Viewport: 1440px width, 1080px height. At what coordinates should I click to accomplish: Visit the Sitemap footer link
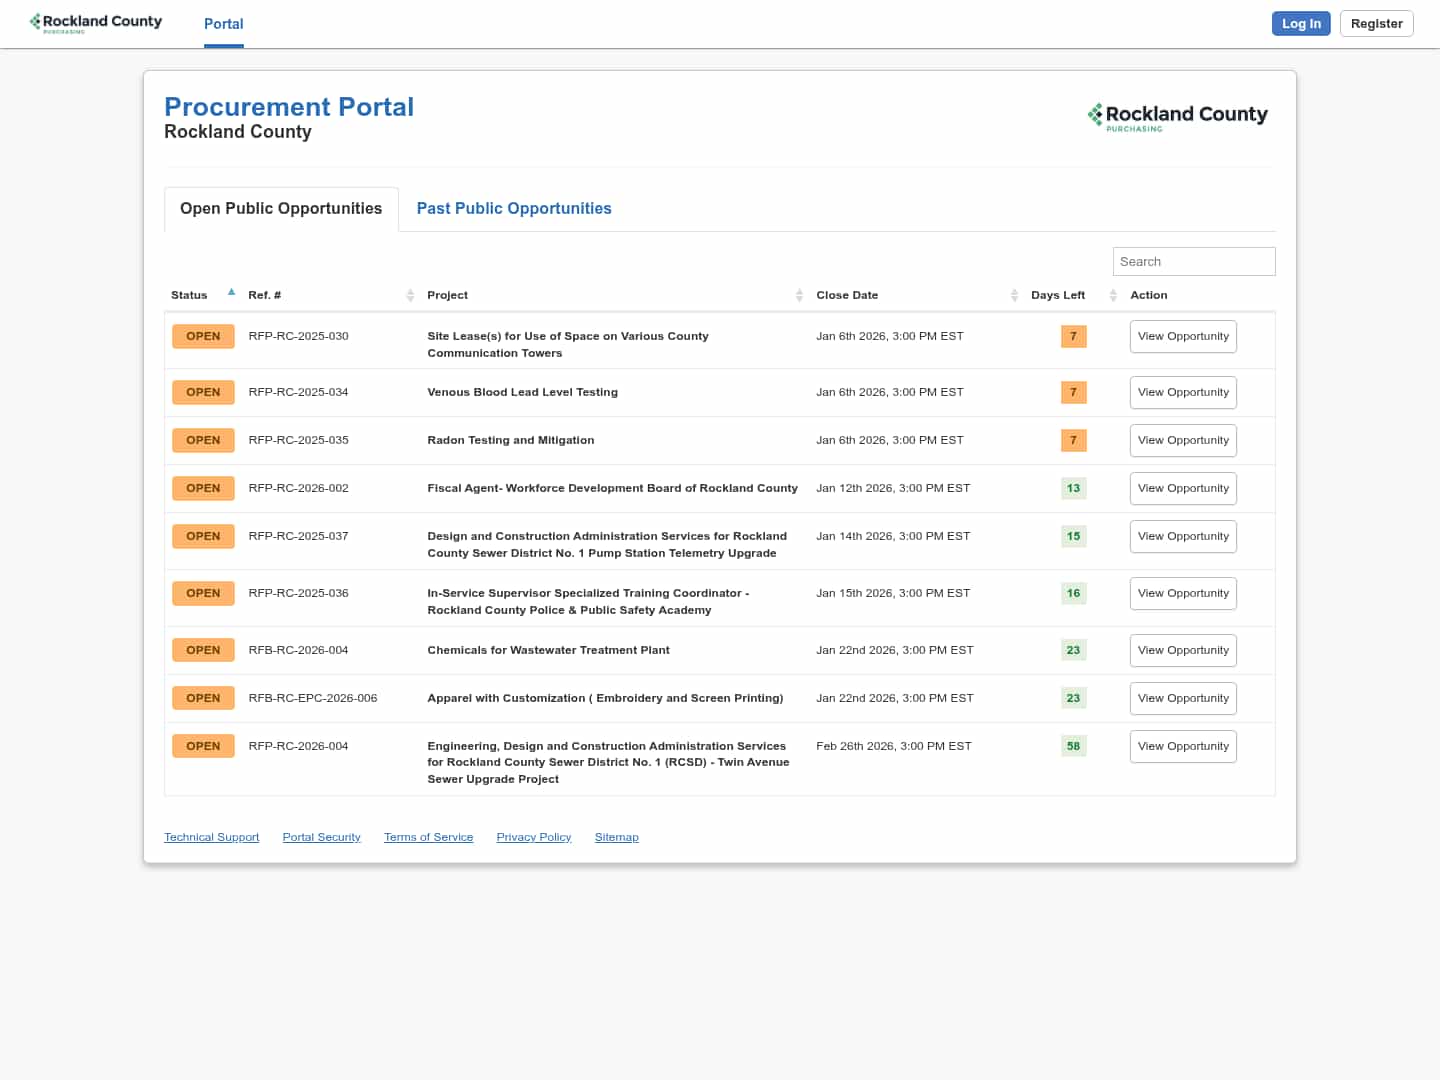[616, 837]
